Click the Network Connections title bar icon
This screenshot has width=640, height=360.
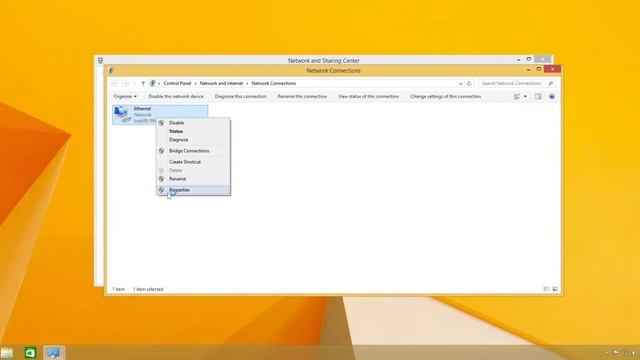point(111,71)
